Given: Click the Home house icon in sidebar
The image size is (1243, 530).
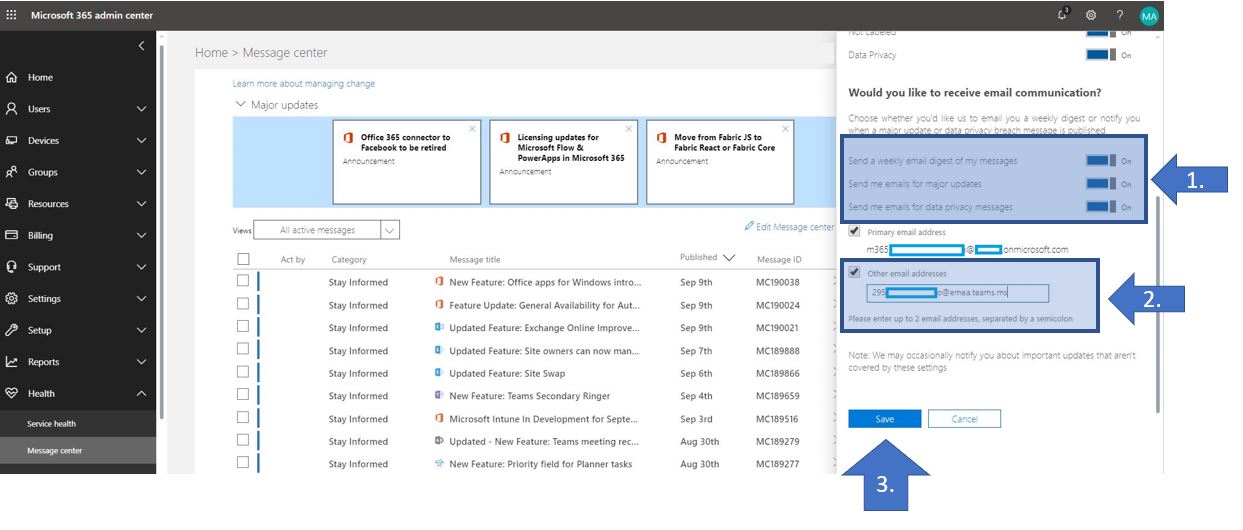Looking at the screenshot, I should pyautogui.click(x=12, y=77).
